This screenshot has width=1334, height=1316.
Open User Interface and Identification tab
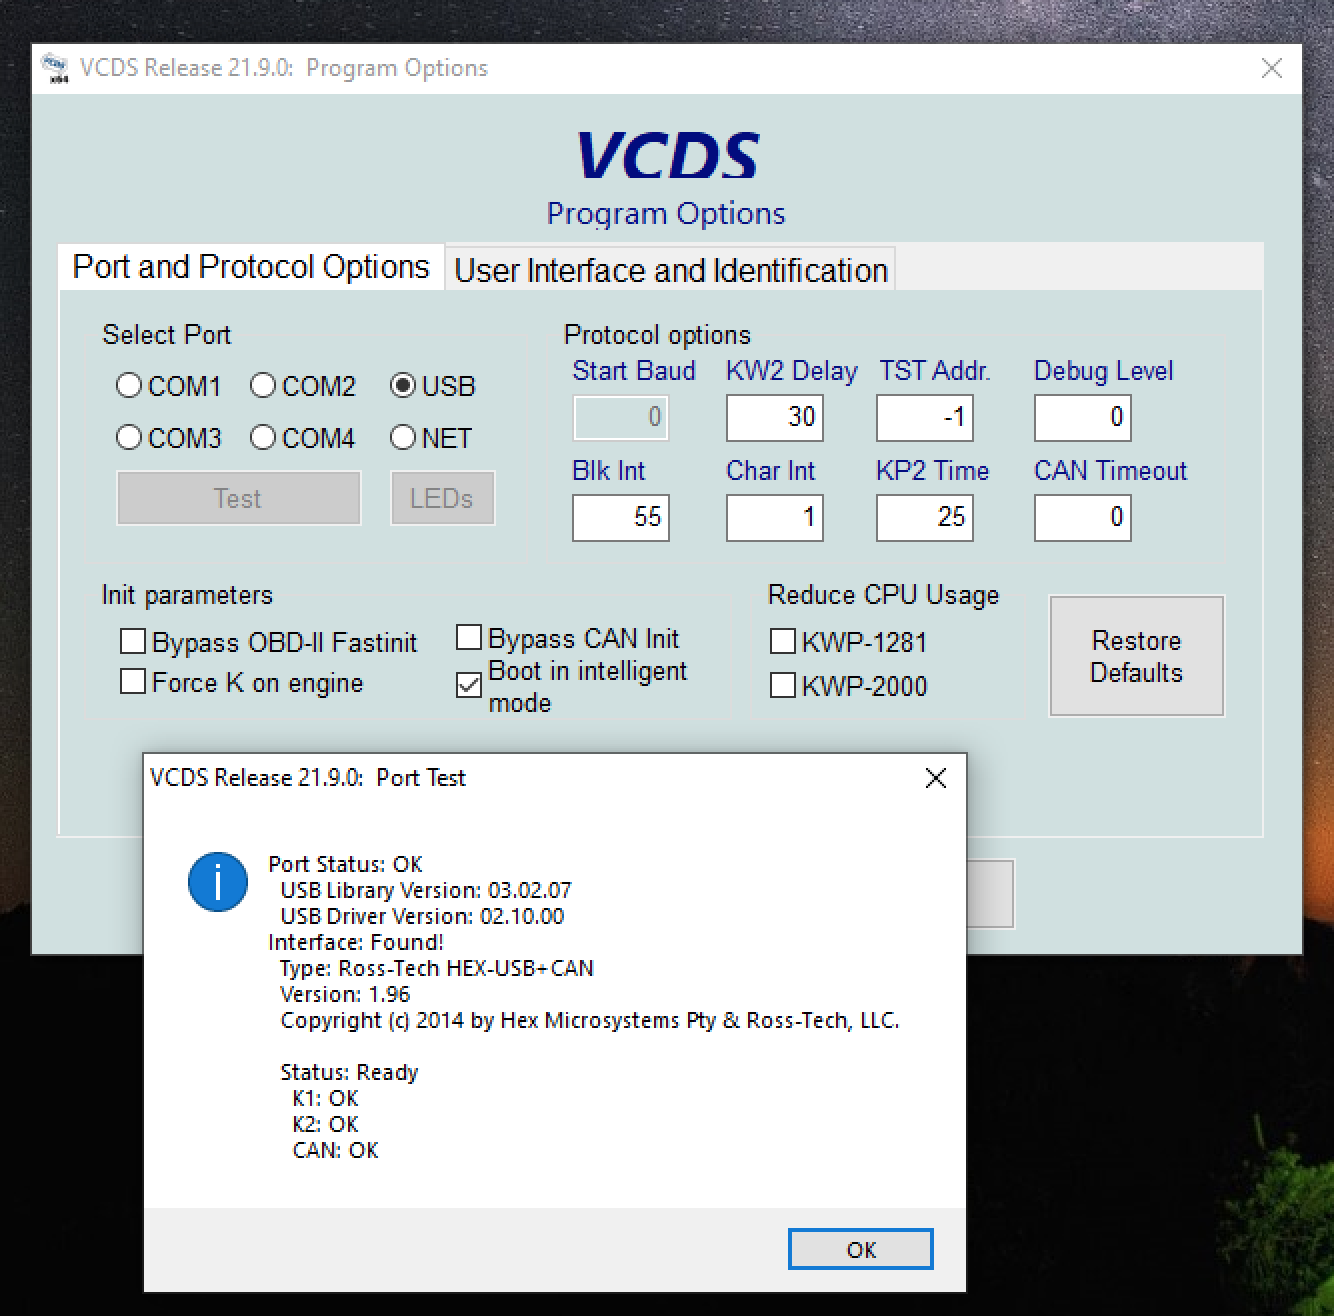pyautogui.click(x=671, y=270)
